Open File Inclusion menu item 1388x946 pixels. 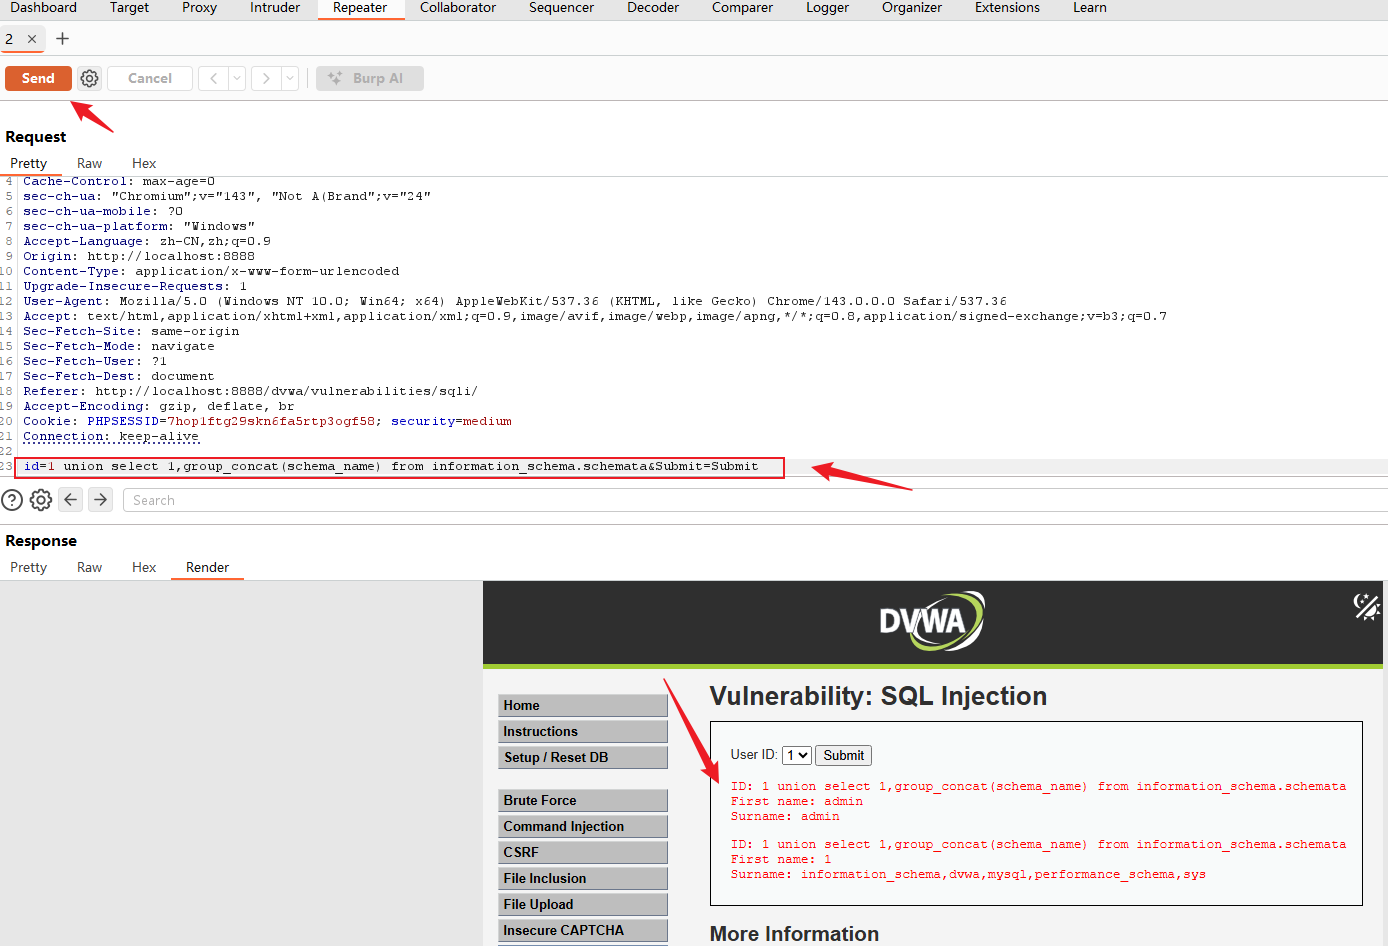583,878
